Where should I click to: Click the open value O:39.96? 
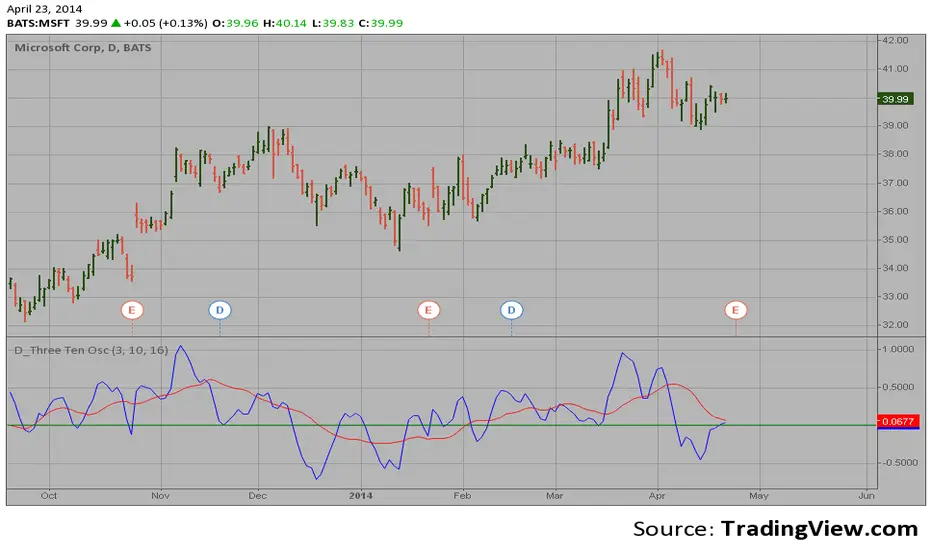point(235,23)
